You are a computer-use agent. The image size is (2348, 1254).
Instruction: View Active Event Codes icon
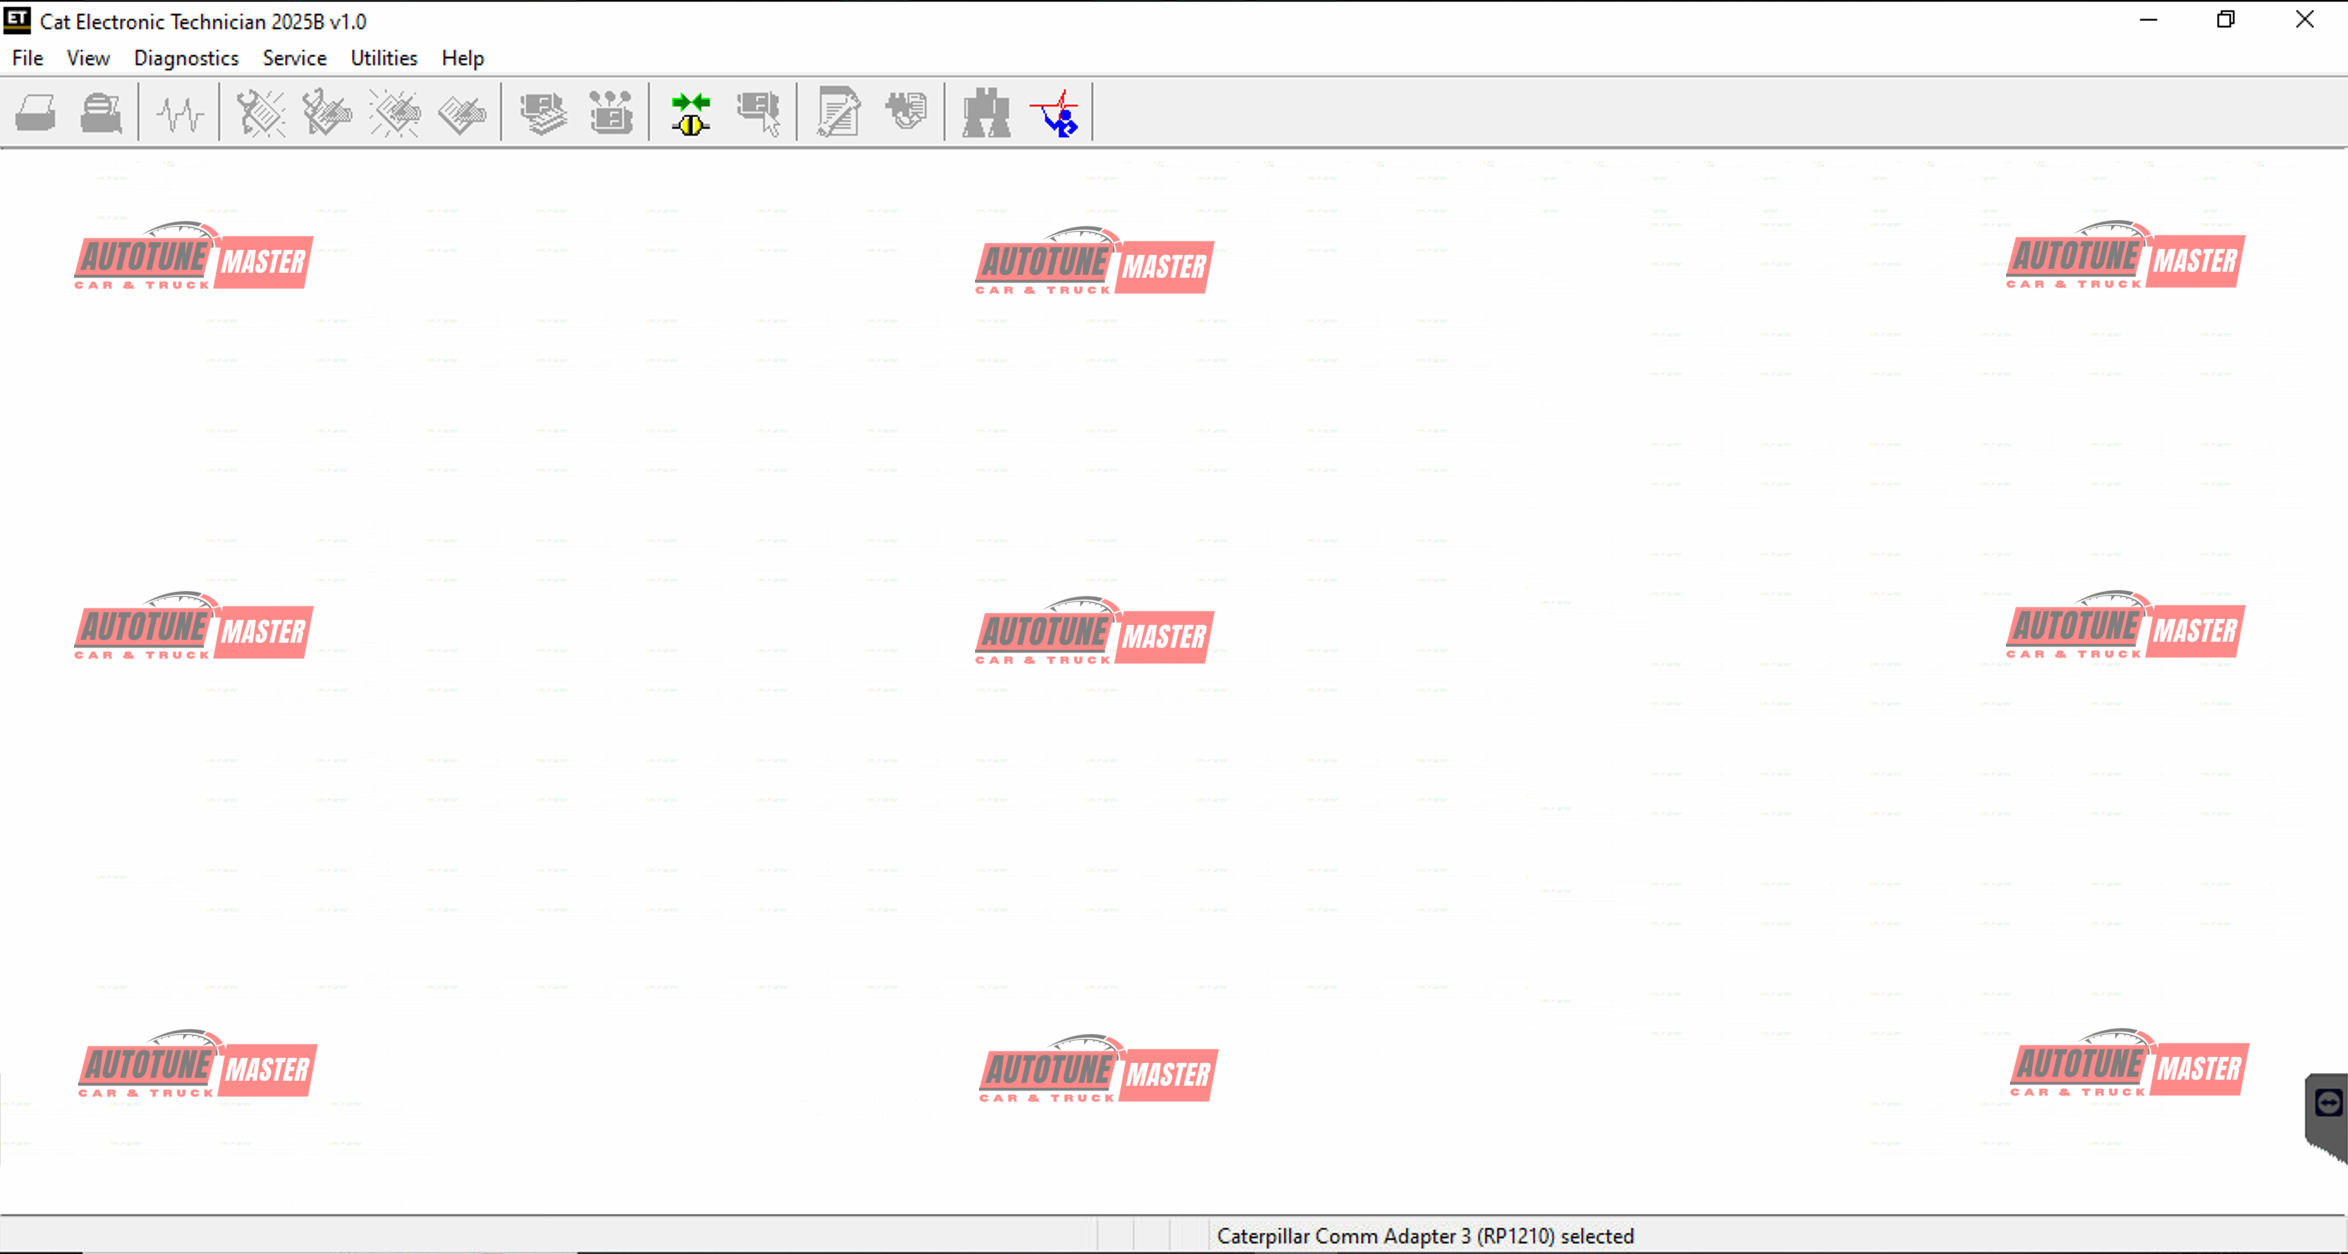(x=395, y=113)
